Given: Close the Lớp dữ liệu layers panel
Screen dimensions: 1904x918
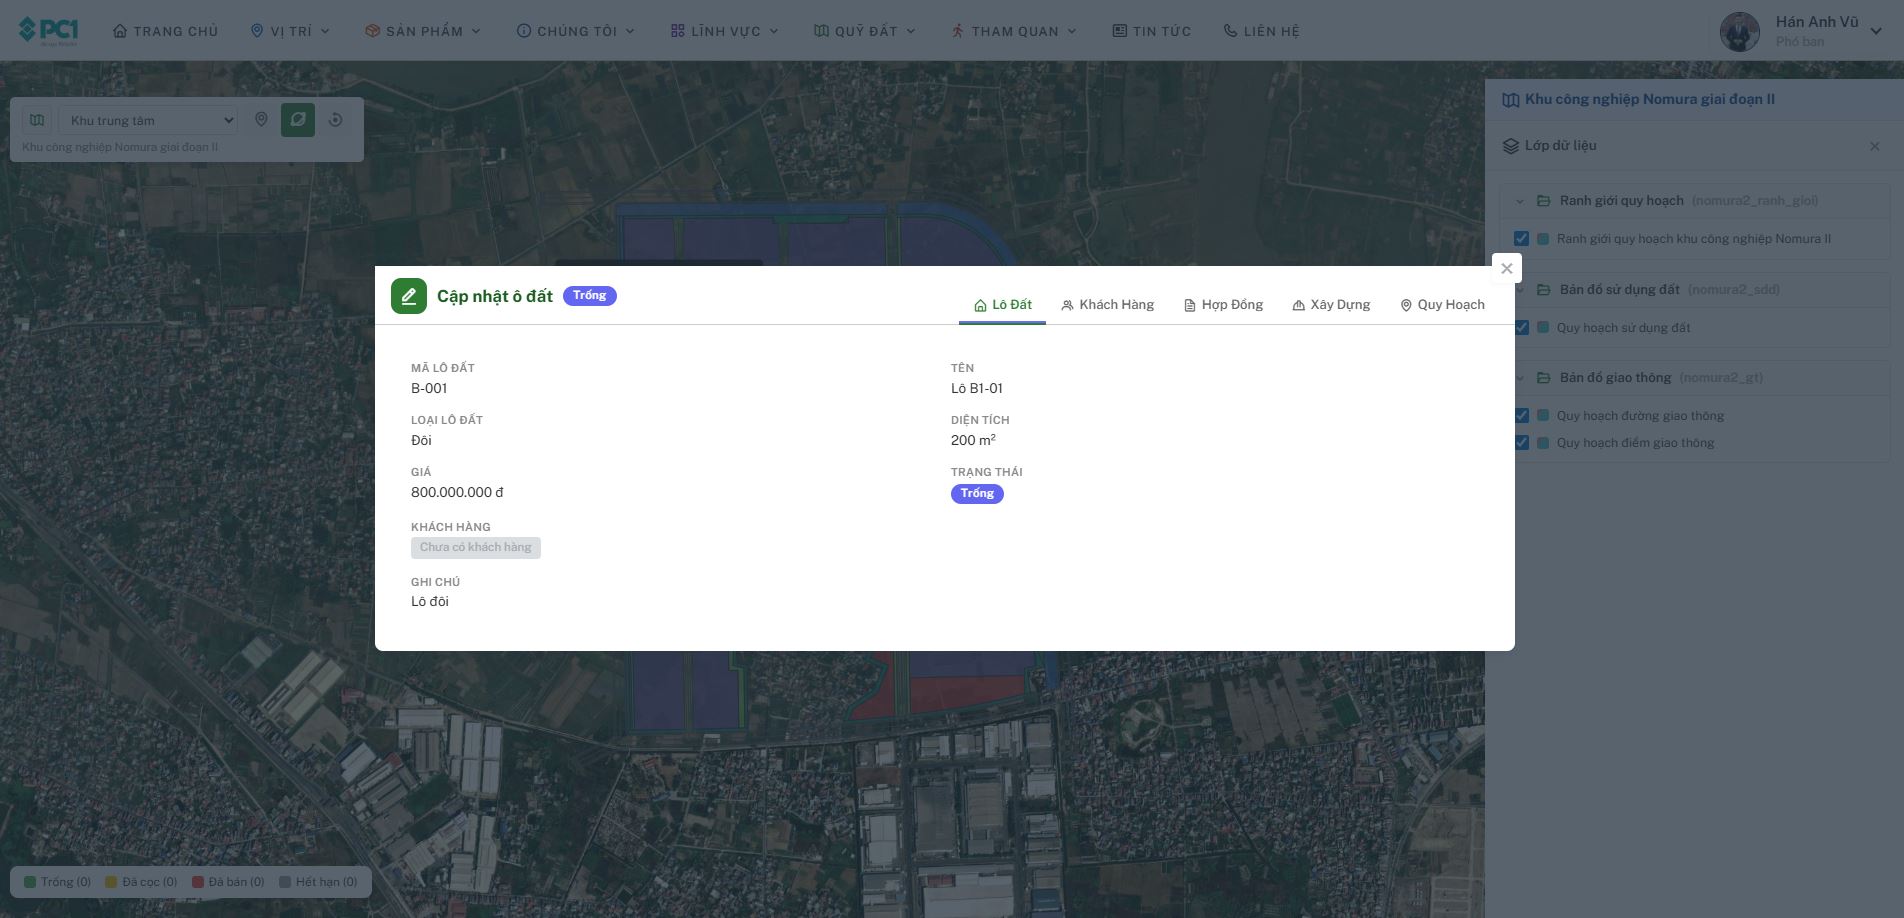Looking at the screenshot, I should coord(1874,146).
